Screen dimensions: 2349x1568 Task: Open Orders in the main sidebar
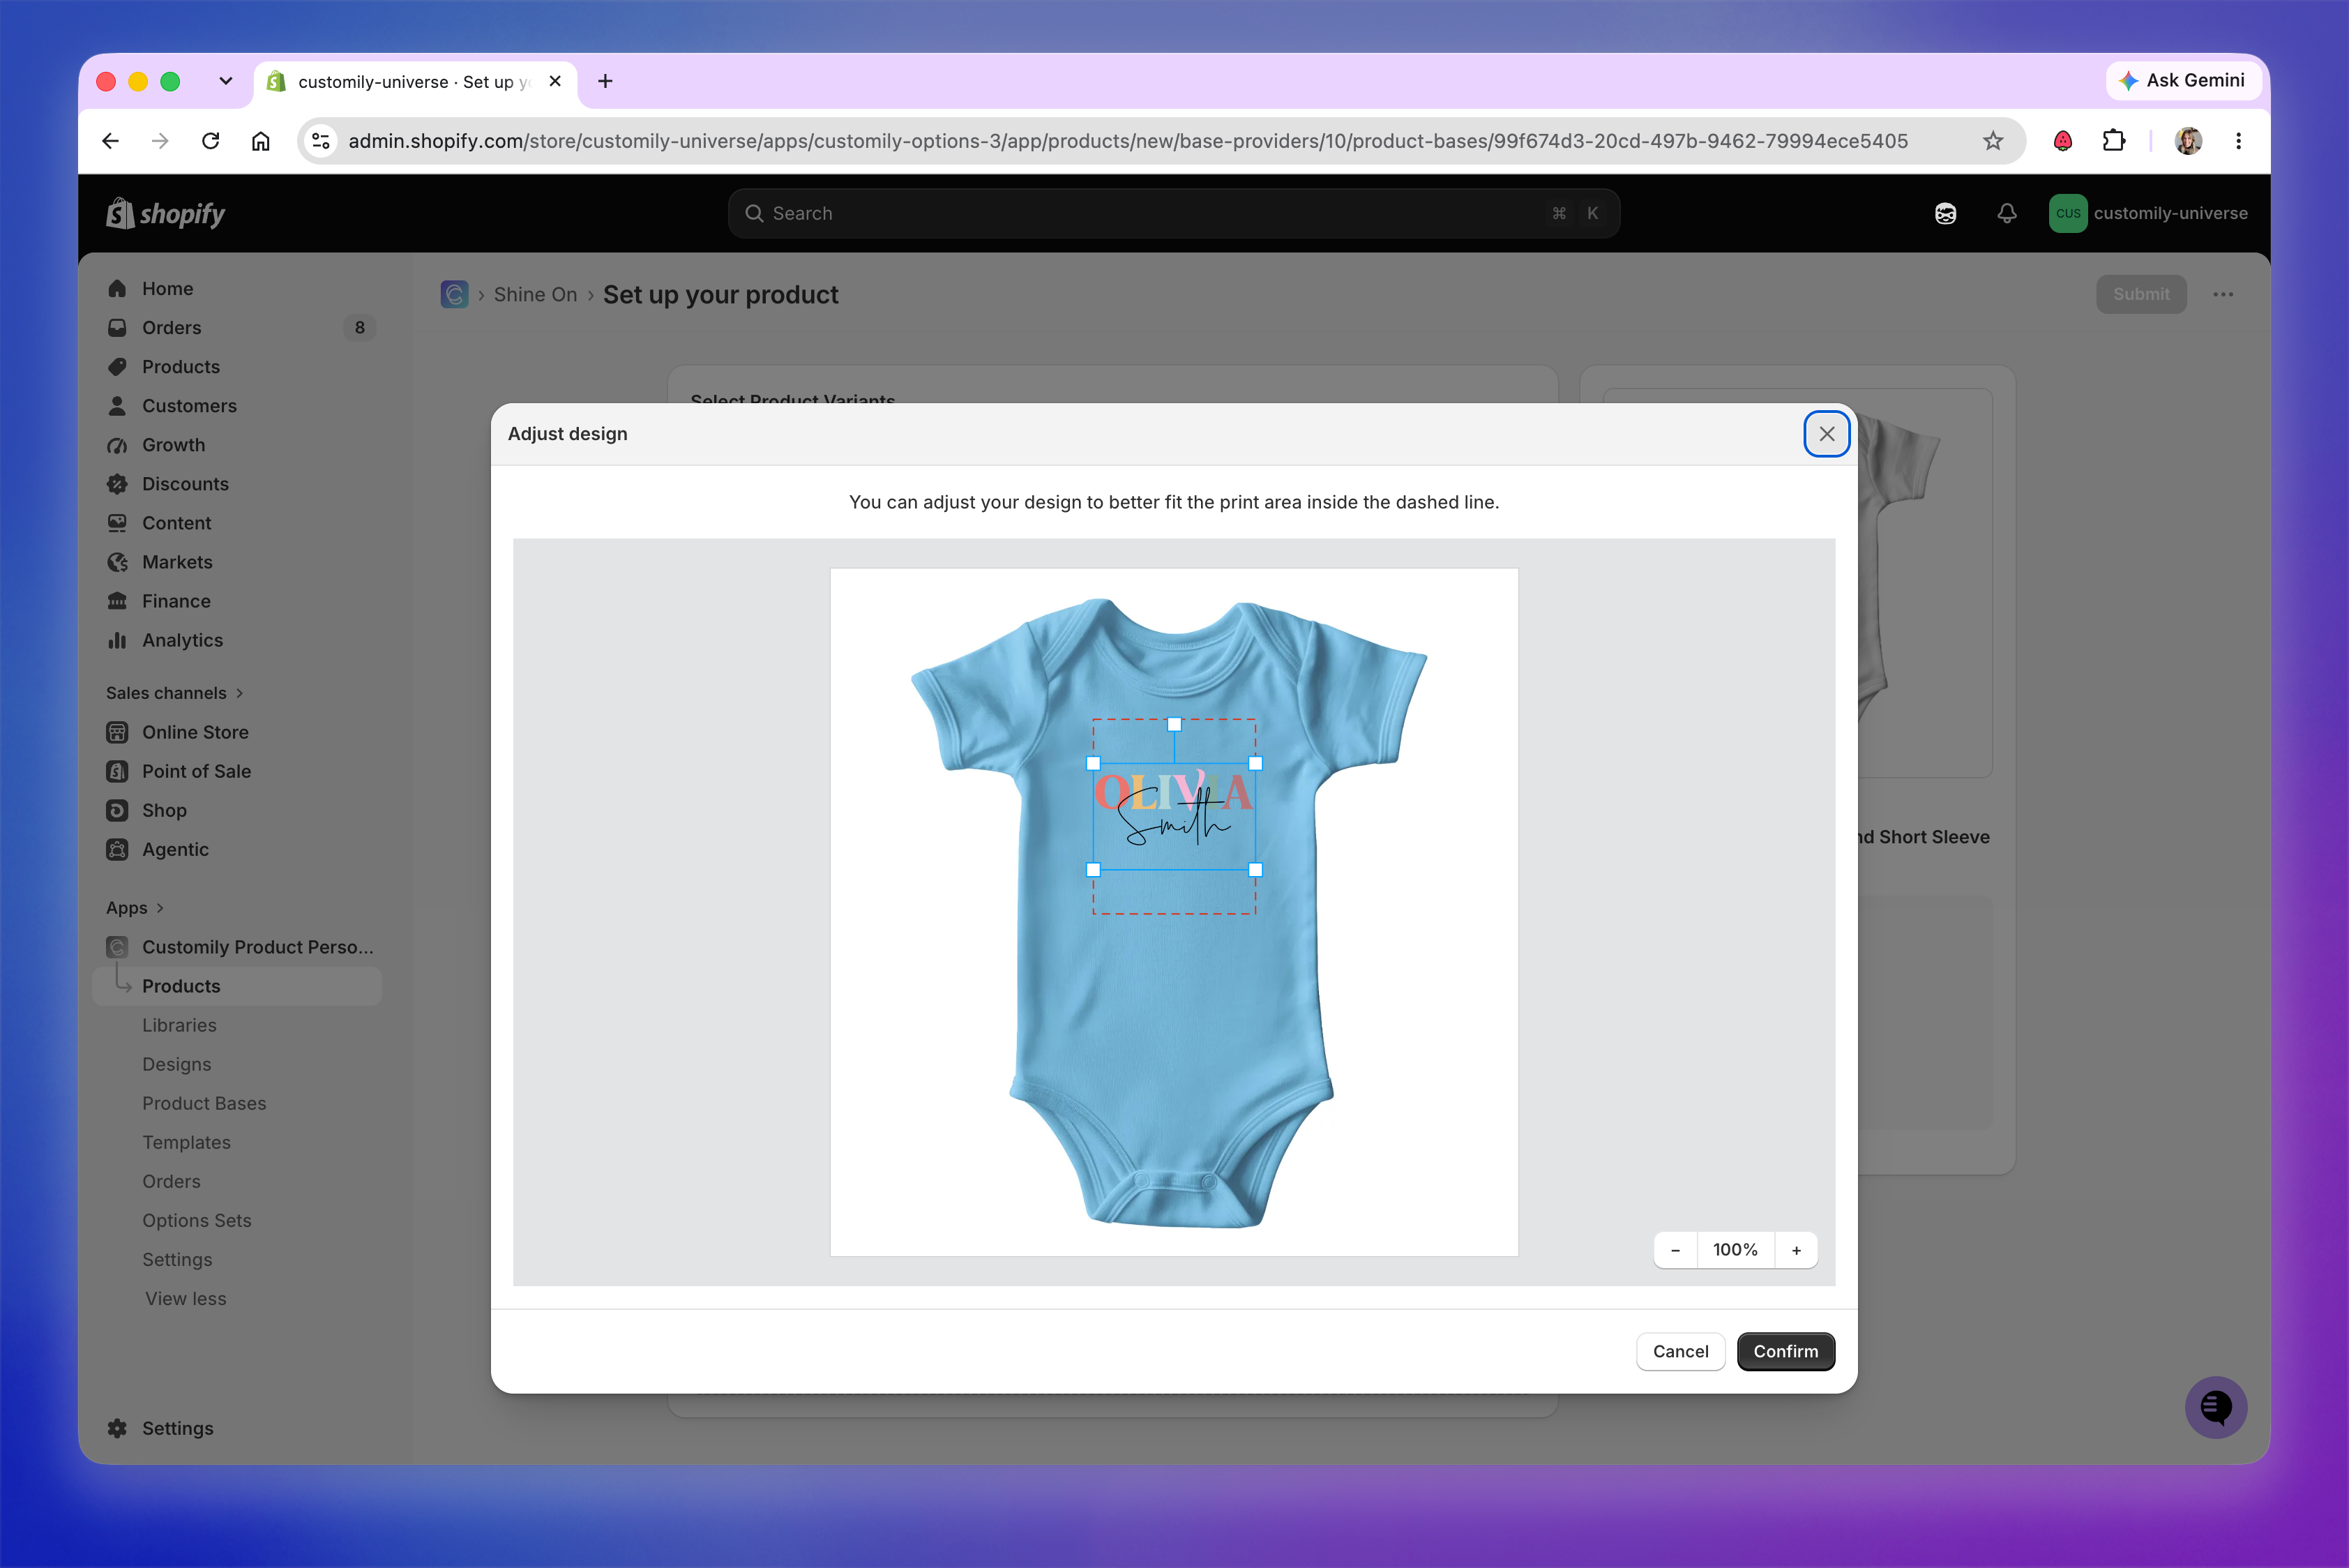171,327
